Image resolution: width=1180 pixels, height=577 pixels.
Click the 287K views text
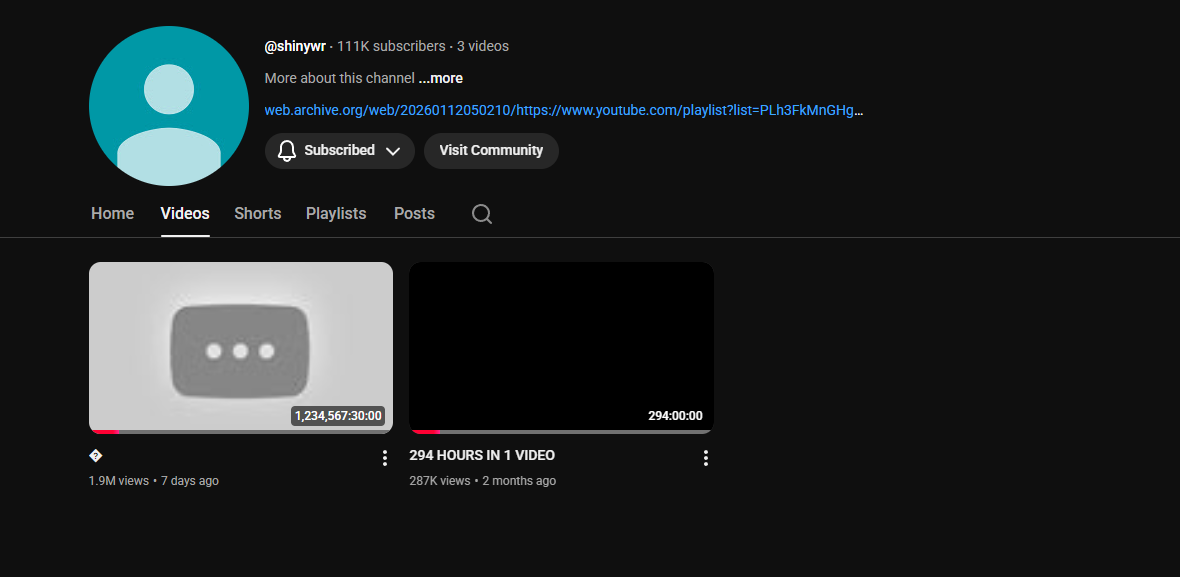439,481
